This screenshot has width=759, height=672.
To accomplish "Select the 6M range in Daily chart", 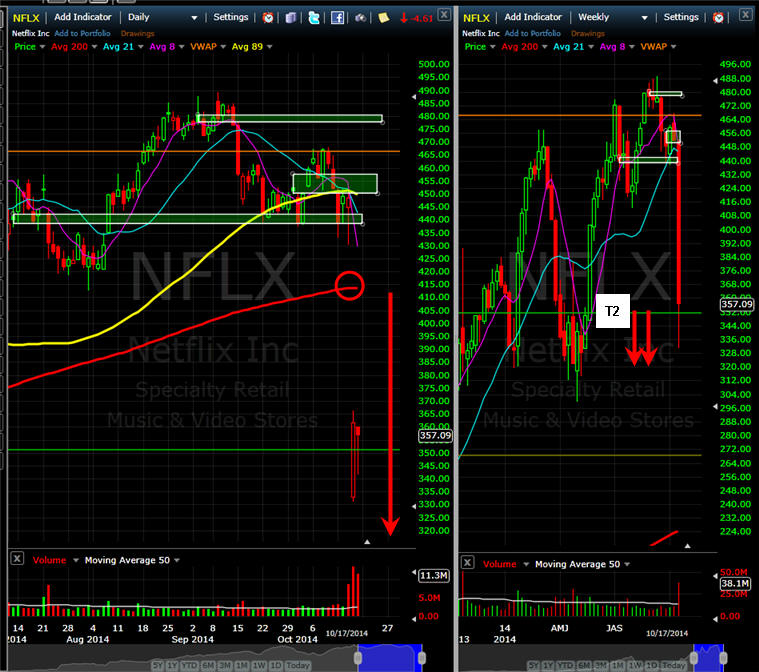I will click(x=208, y=665).
